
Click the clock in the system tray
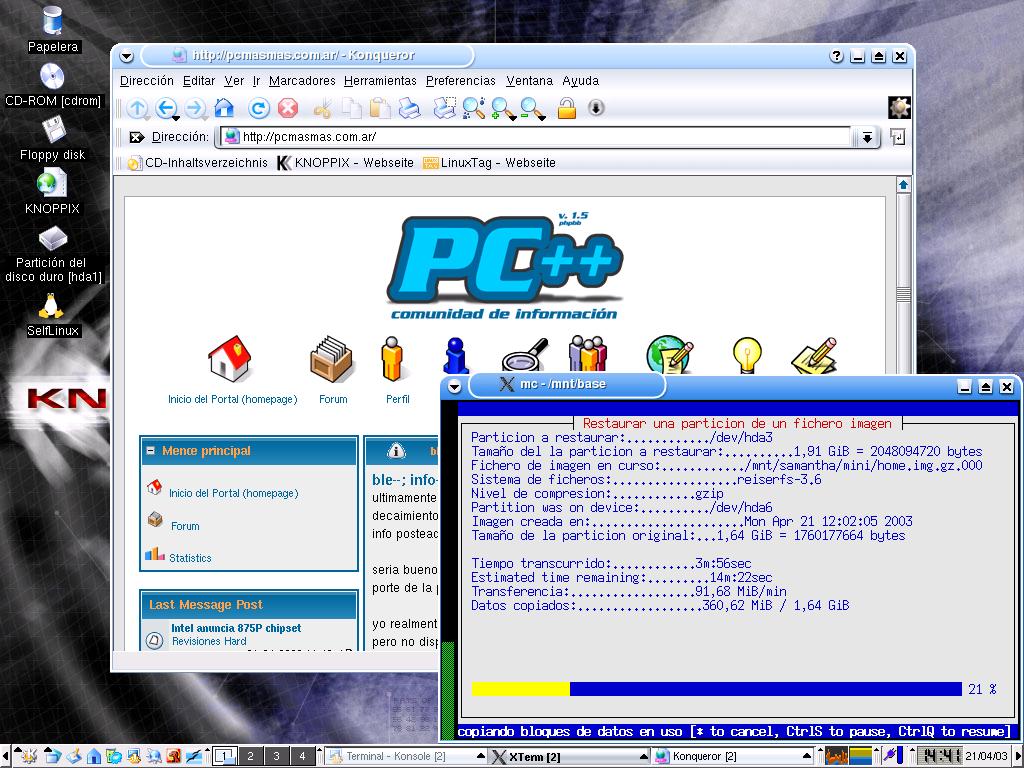(939, 756)
